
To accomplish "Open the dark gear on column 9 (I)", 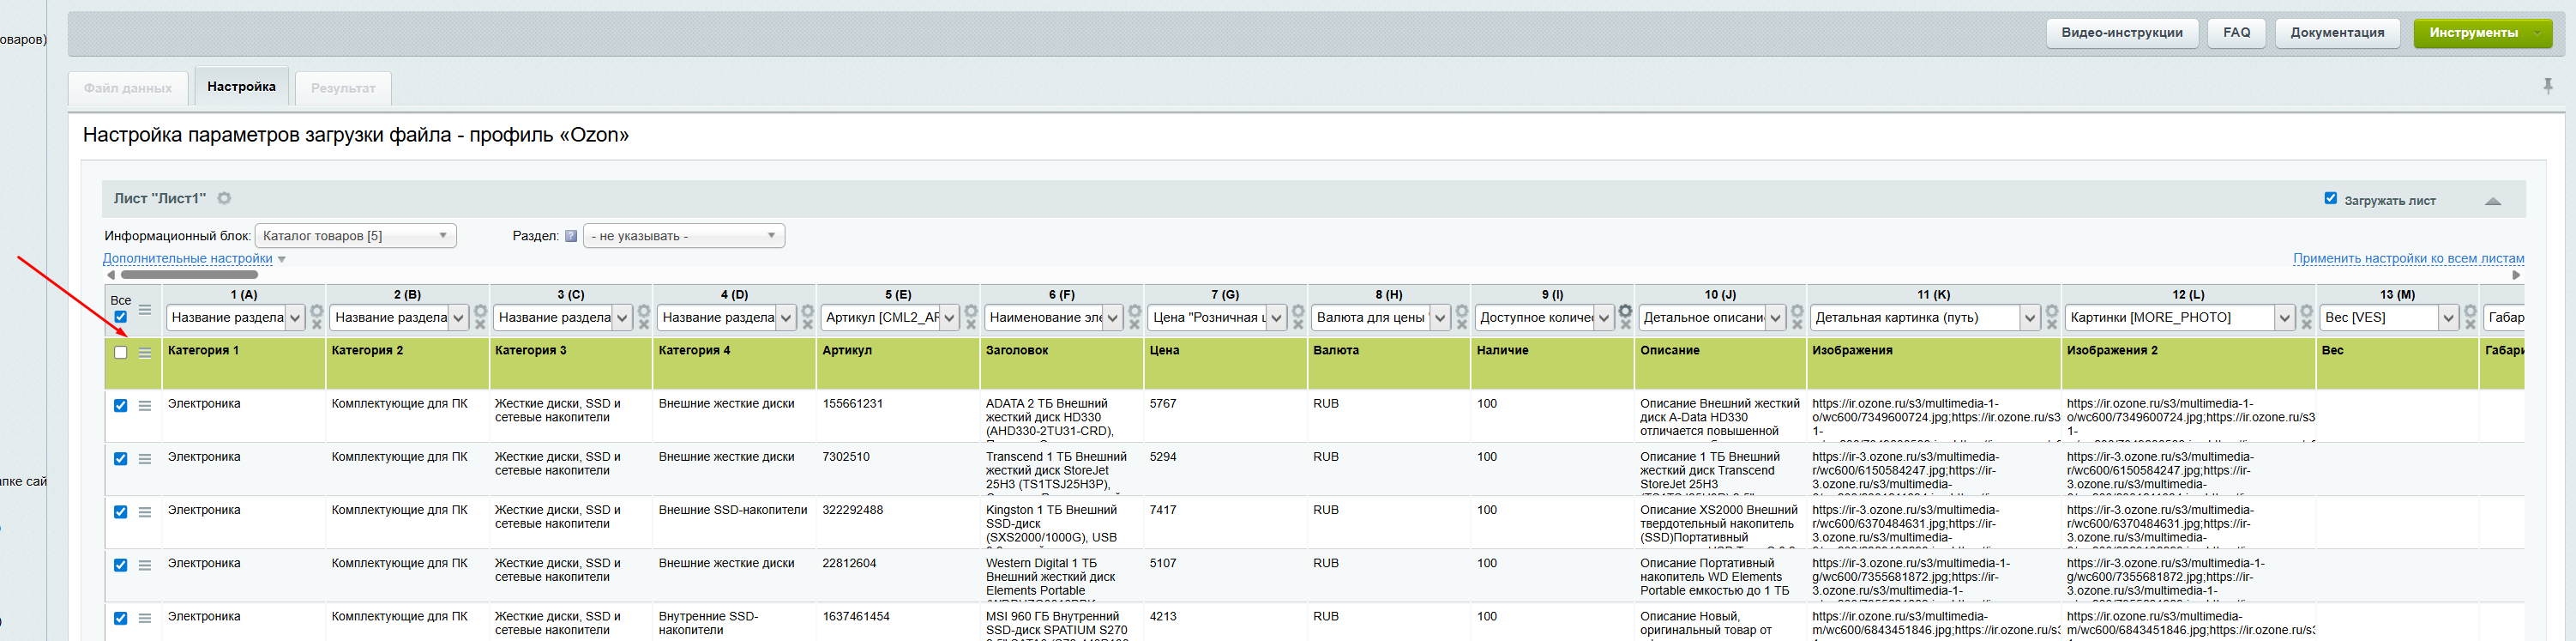I will click(x=1625, y=310).
